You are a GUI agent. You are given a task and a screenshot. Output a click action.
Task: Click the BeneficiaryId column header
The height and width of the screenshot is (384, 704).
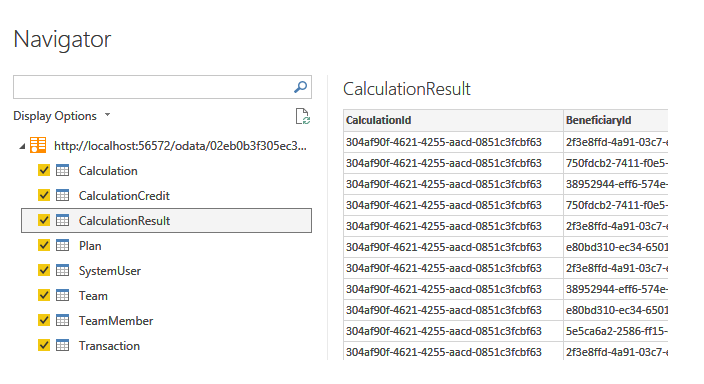tap(616, 120)
